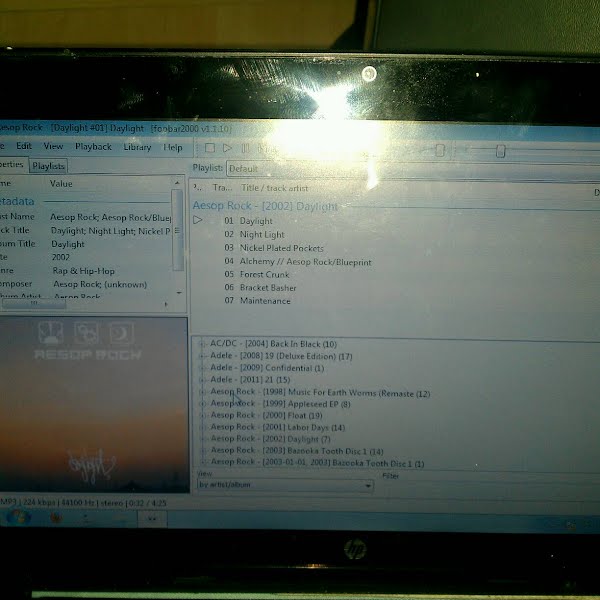Select track 07 Maintenance
Image resolution: width=600 pixels, height=600 pixels.
(257, 301)
